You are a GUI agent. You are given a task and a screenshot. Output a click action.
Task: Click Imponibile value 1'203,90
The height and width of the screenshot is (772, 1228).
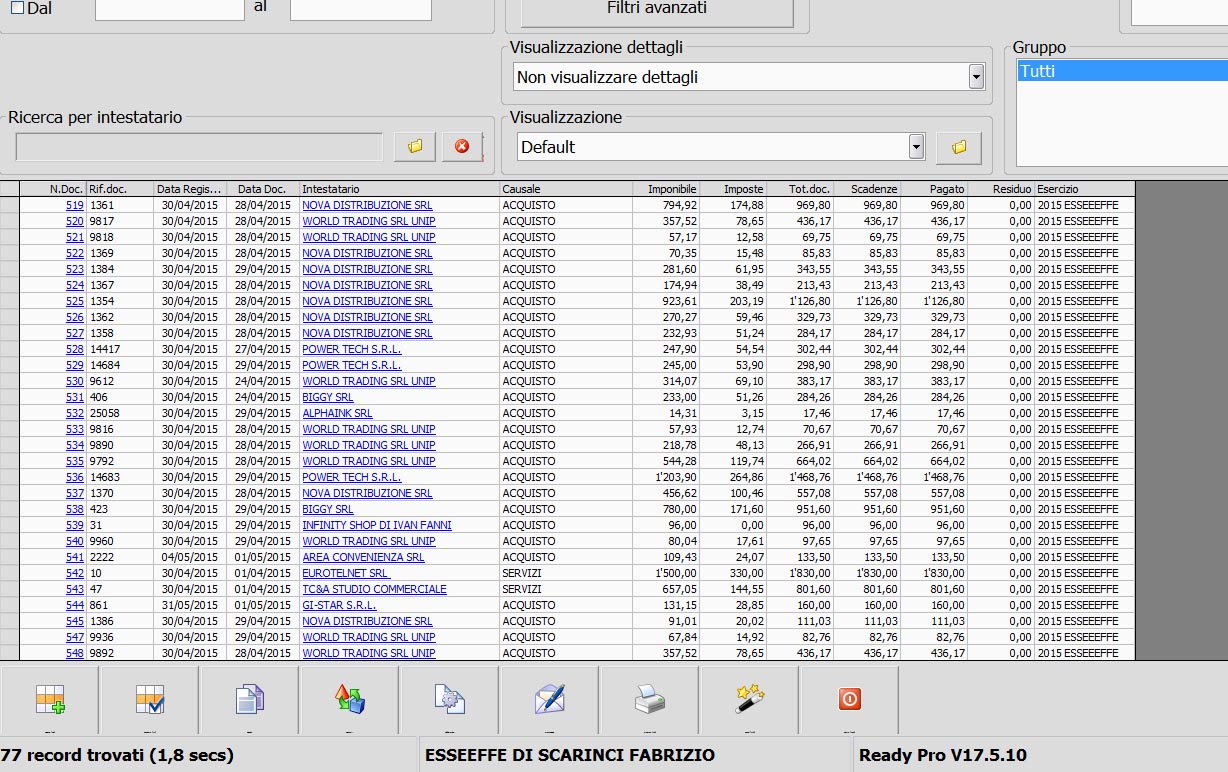point(676,477)
